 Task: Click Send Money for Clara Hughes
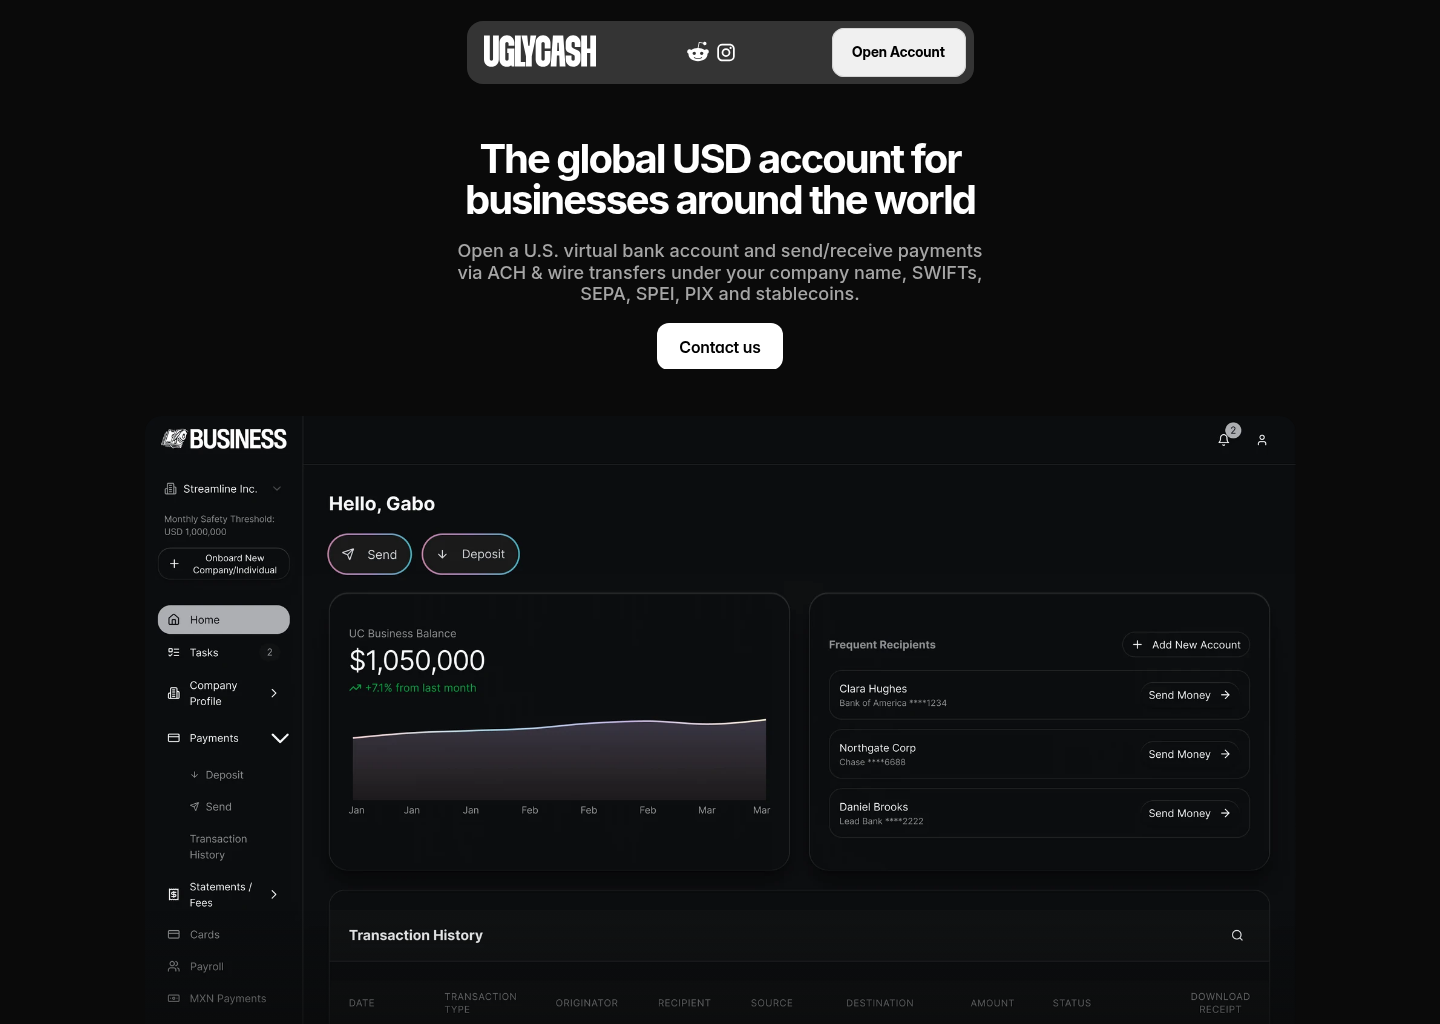pos(1188,695)
